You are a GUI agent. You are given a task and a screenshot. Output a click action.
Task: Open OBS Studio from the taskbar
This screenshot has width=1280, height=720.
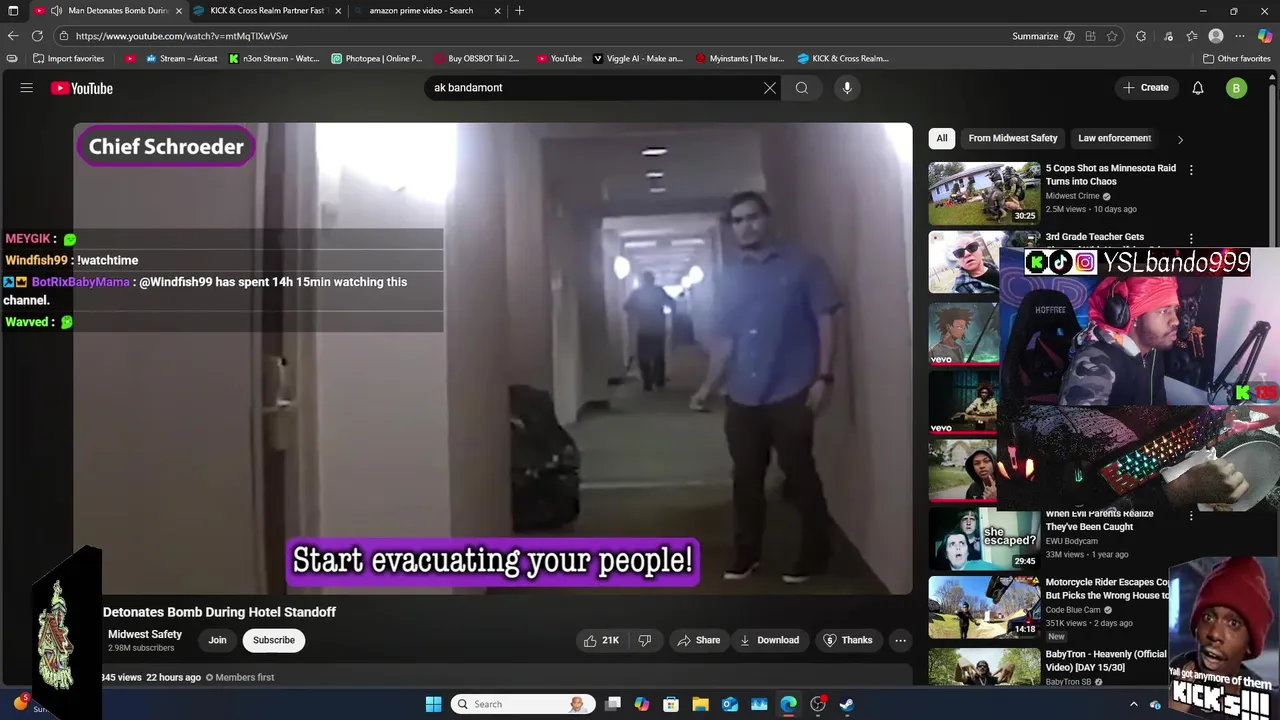coord(818,704)
